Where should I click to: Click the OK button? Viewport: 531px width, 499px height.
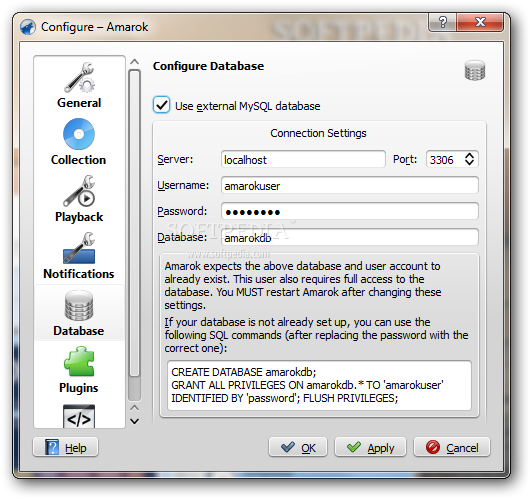(298, 447)
